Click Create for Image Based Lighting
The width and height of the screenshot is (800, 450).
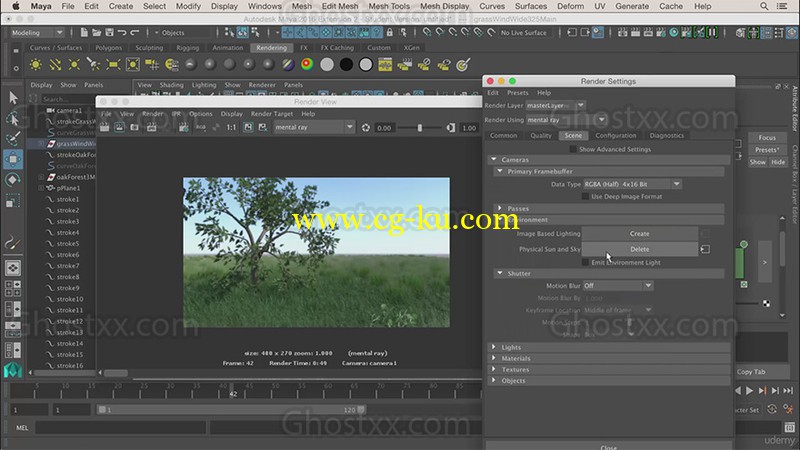(x=640, y=234)
